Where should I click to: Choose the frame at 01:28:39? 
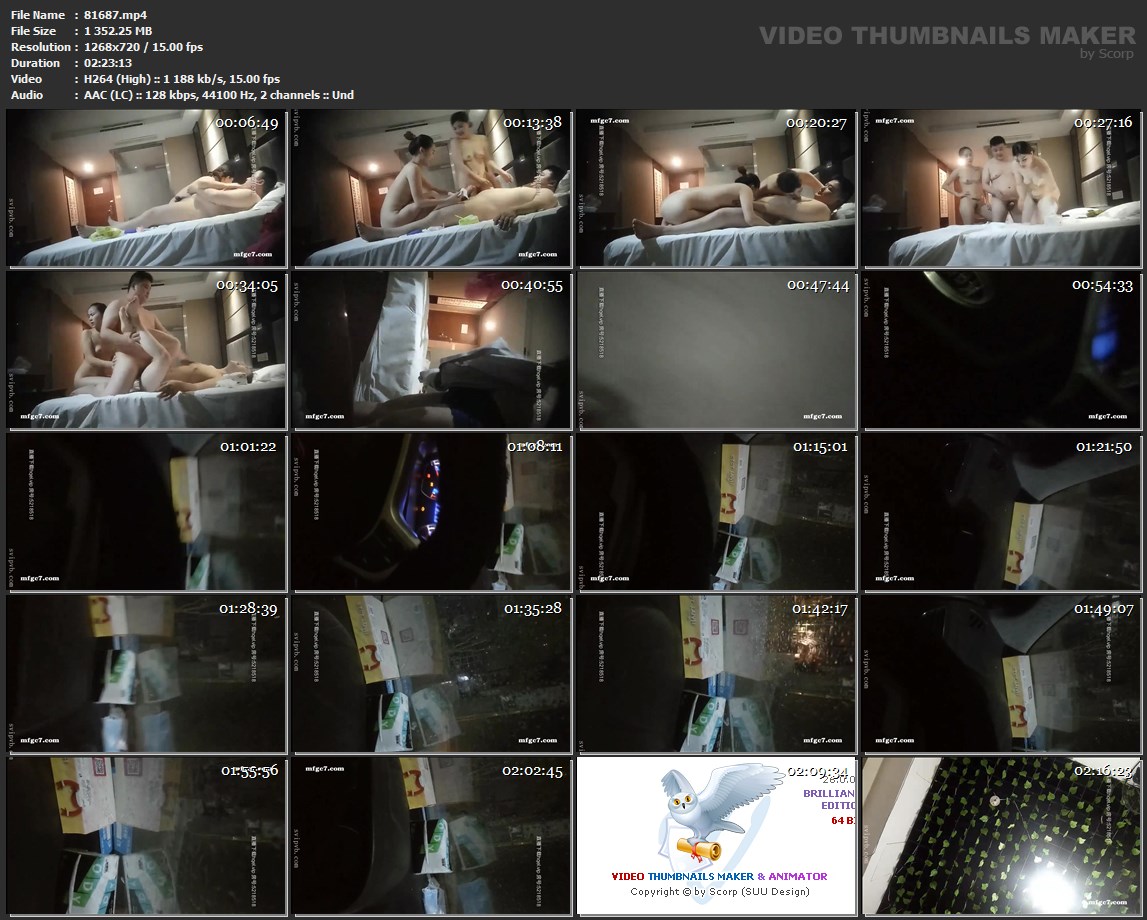coord(146,674)
